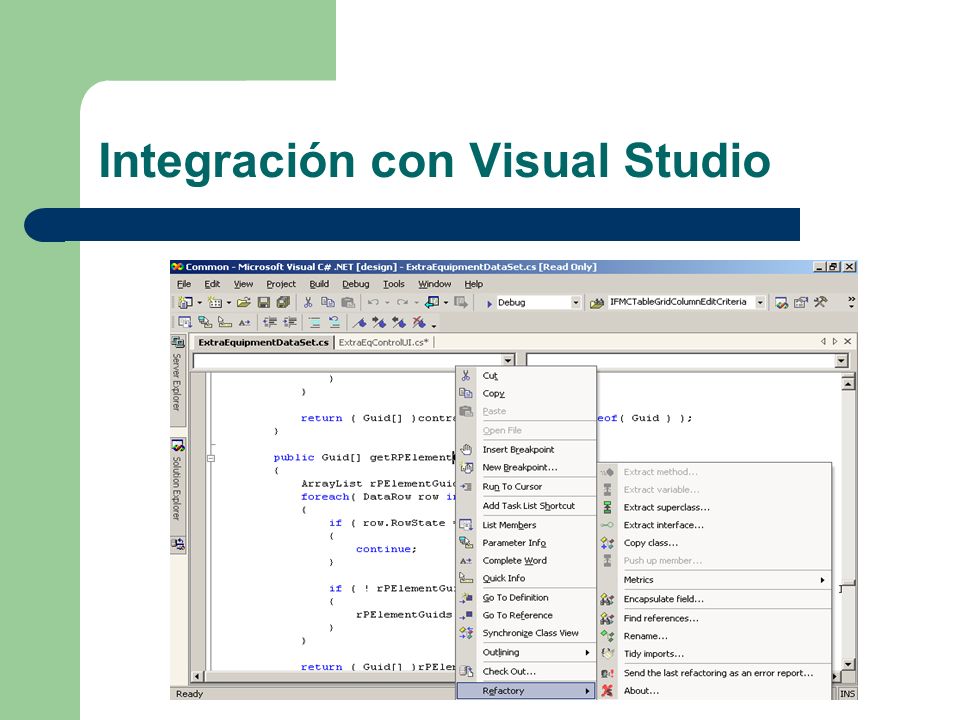Open the Window menu
The image size is (960, 720).
pyautogui.click(x=435, y=284)
